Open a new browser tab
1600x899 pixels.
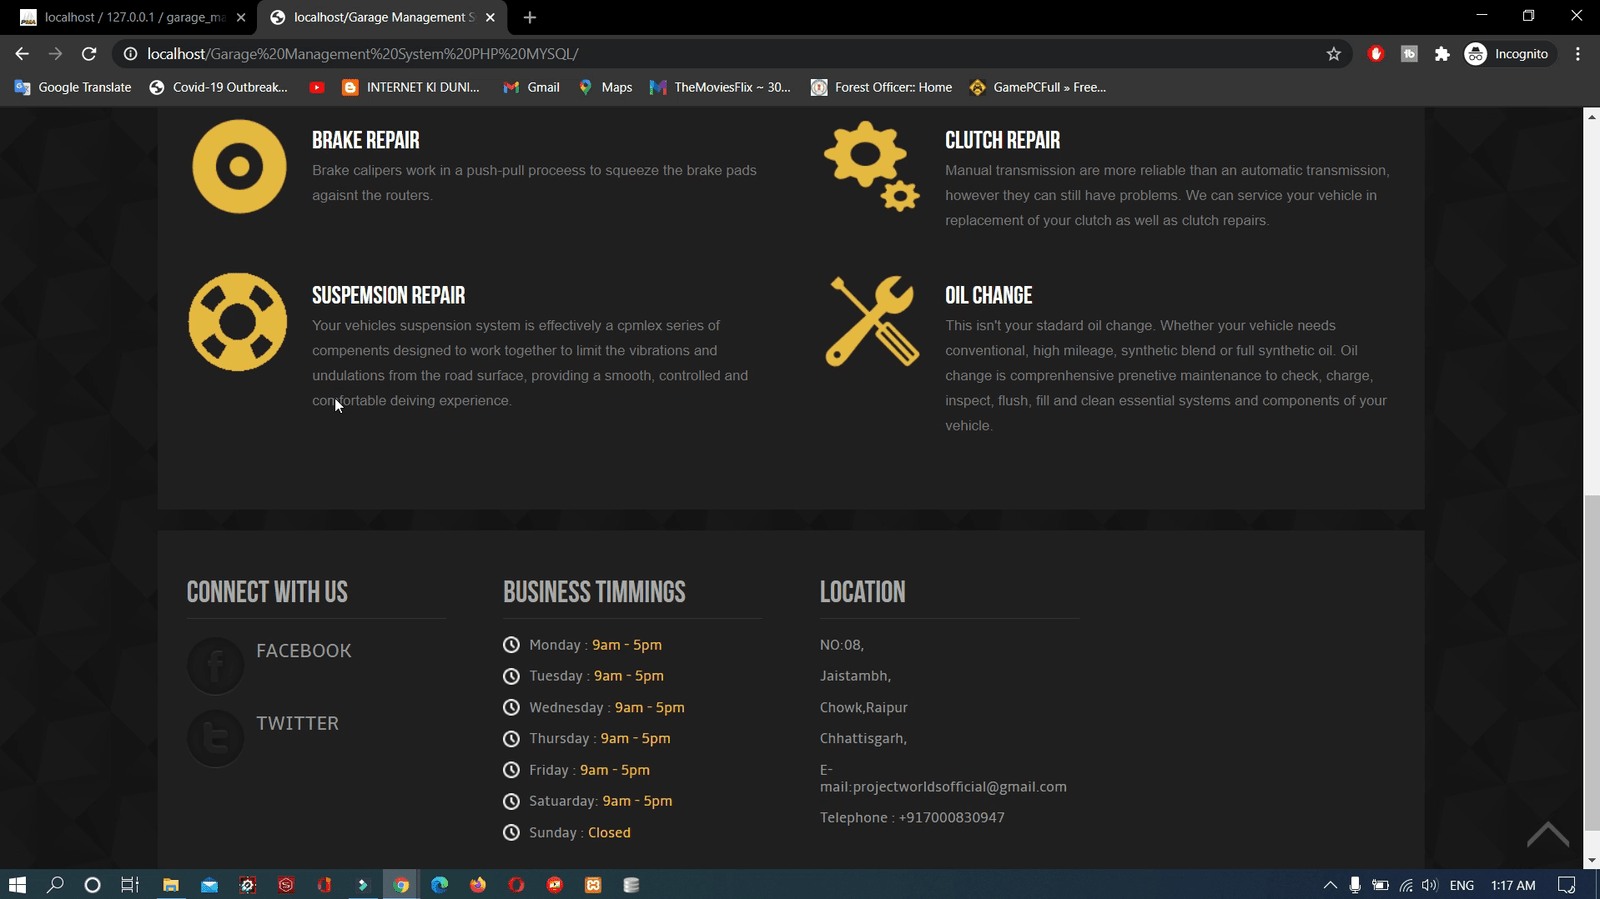530,17
